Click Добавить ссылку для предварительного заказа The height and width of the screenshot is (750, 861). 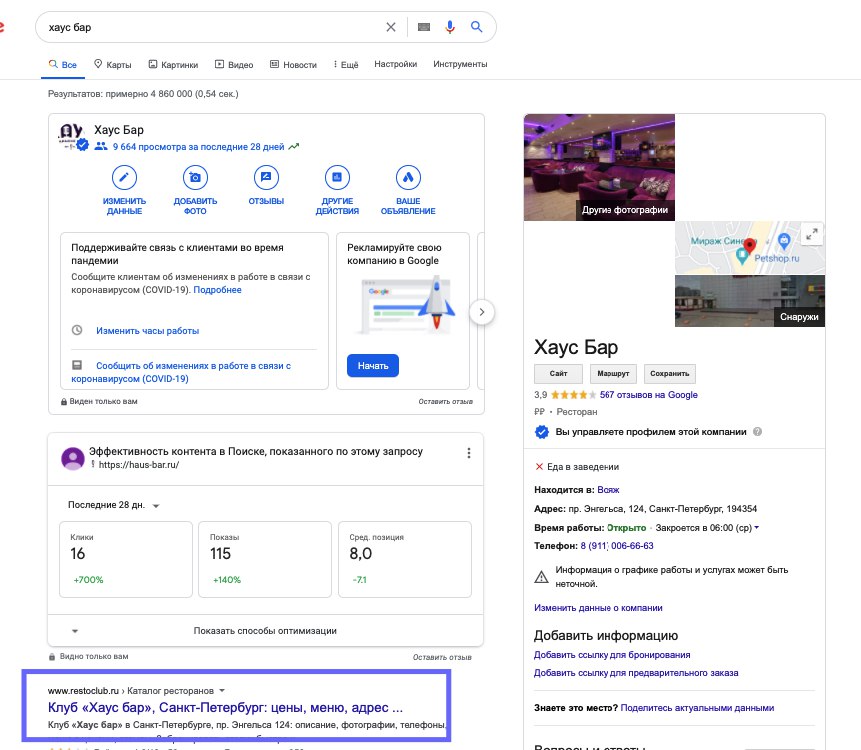tap(636, 673)
